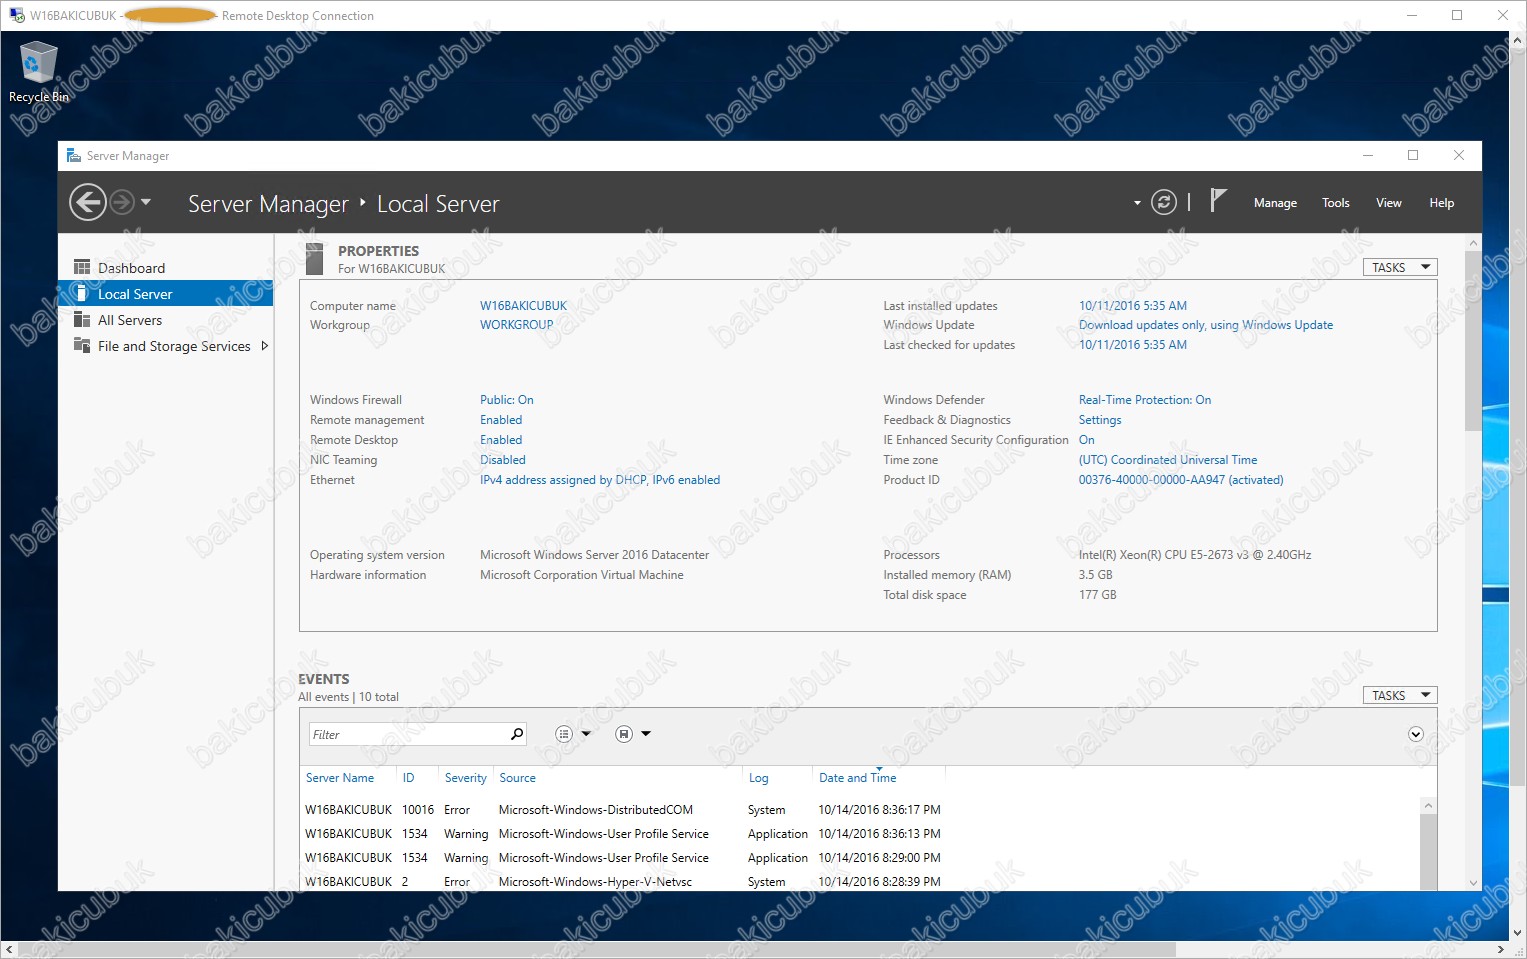
Task: Click Download updates only Windows Update link
Action: click(x=1206, y=325)
